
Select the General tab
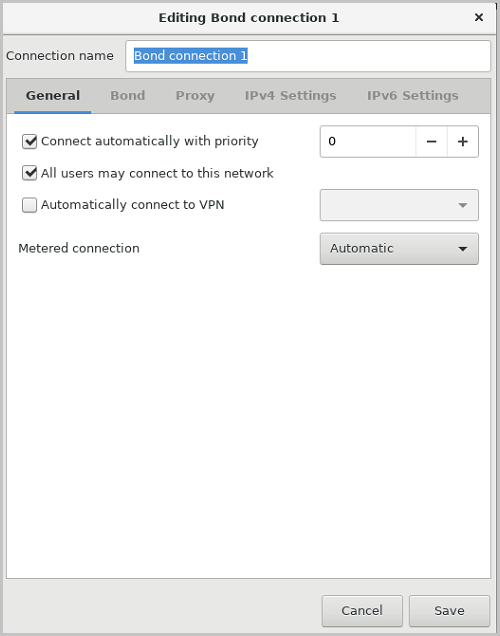(53, 96)
